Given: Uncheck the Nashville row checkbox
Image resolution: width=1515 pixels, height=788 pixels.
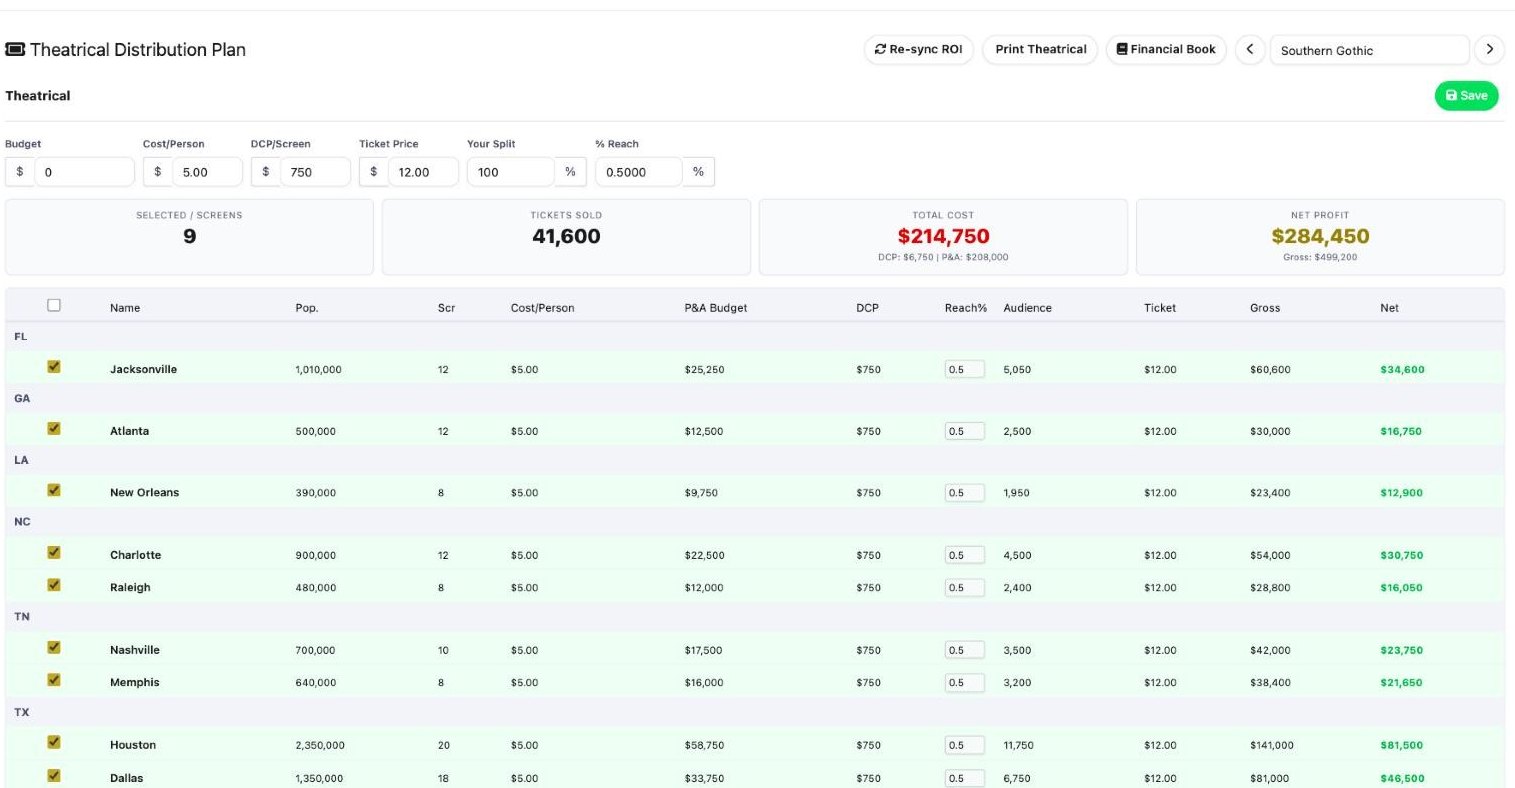Looking at the screenshot, I should coord(54,647).
